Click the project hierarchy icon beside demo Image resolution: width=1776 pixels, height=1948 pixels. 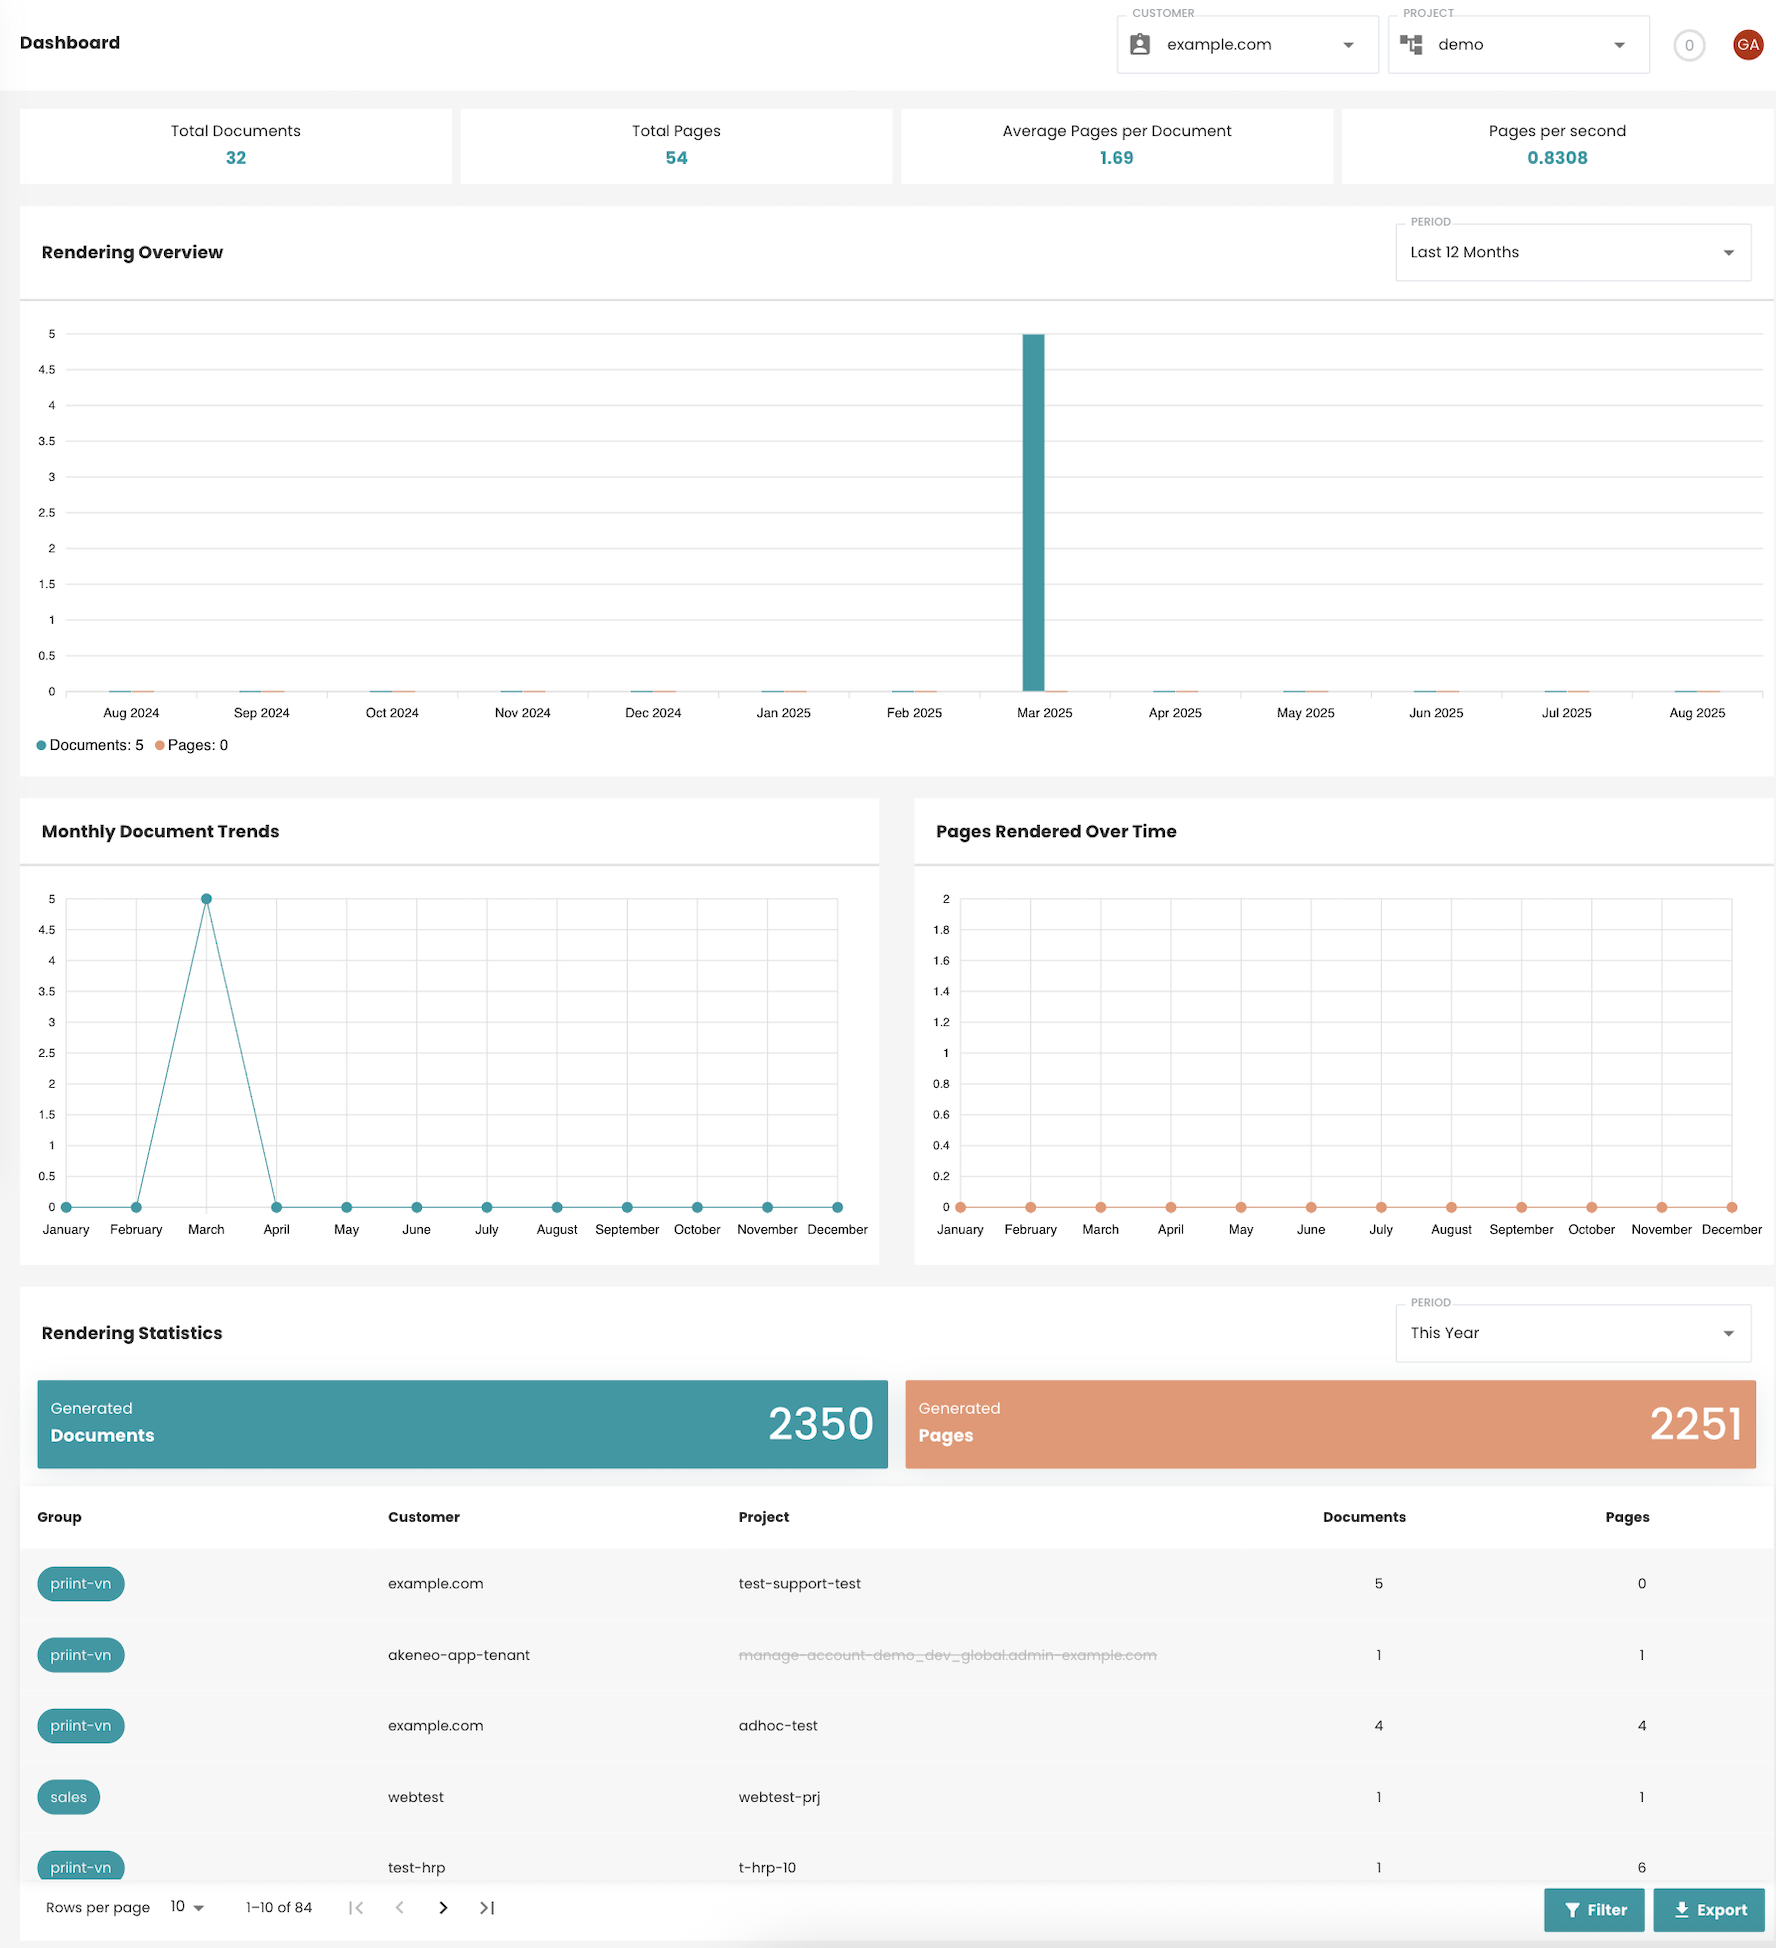pos(1412,44)
